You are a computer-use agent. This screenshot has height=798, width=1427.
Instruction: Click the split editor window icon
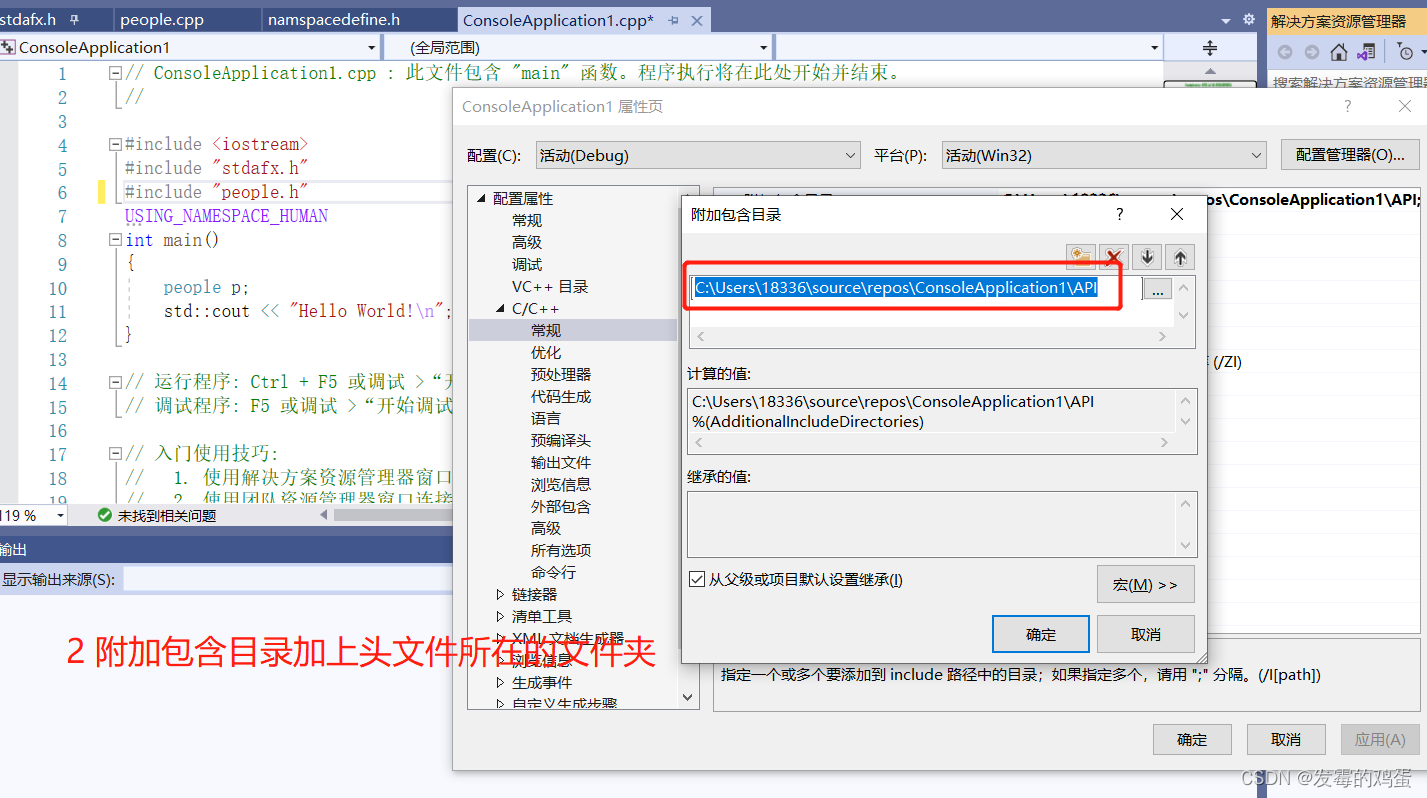pyautogui.click(x=1210, y=48)
